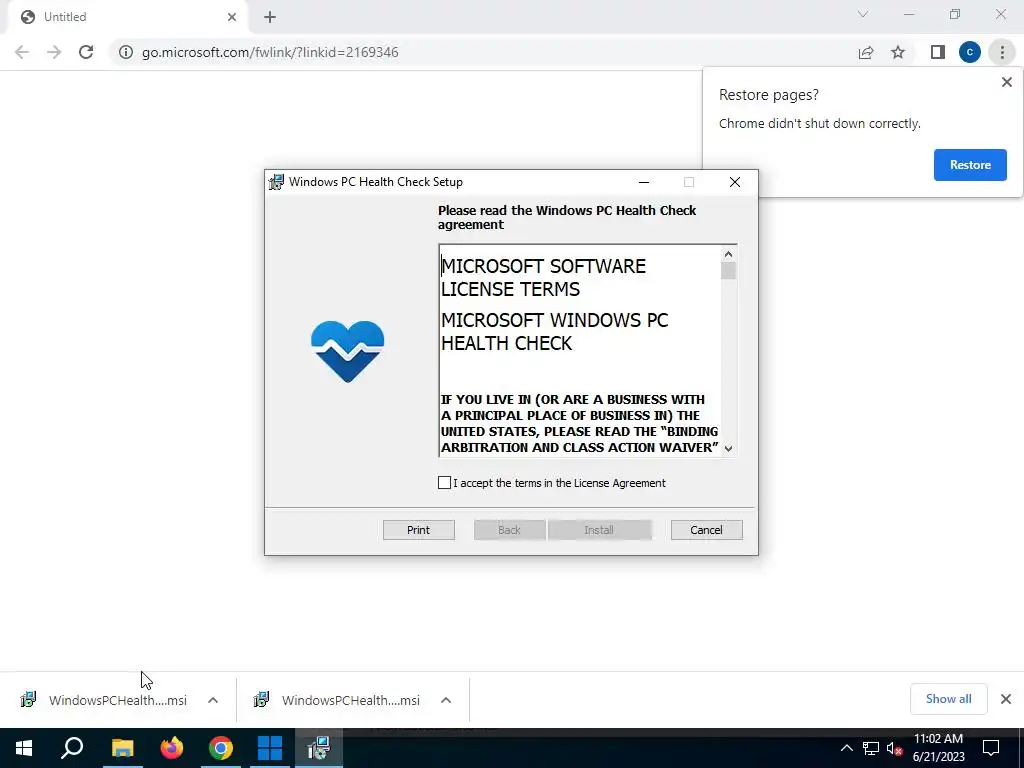The width and height of the screenshot is (1024, 768).
Task: Click the setup dialog title bar icon
Action: [x=276, y=182]
